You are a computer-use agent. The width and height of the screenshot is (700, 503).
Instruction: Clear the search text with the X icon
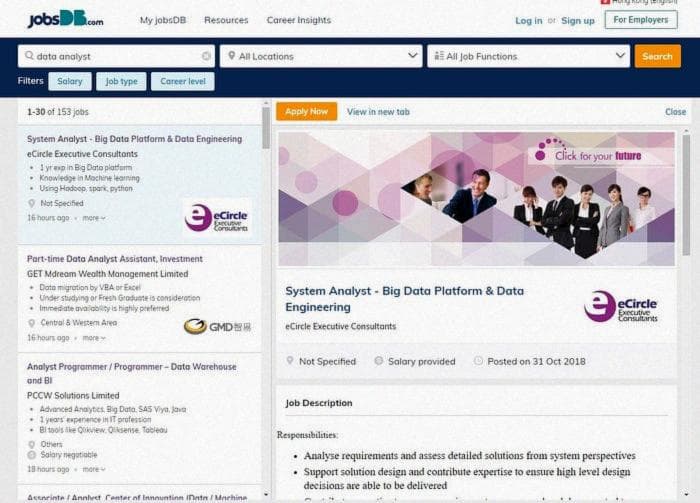[207, 57]
